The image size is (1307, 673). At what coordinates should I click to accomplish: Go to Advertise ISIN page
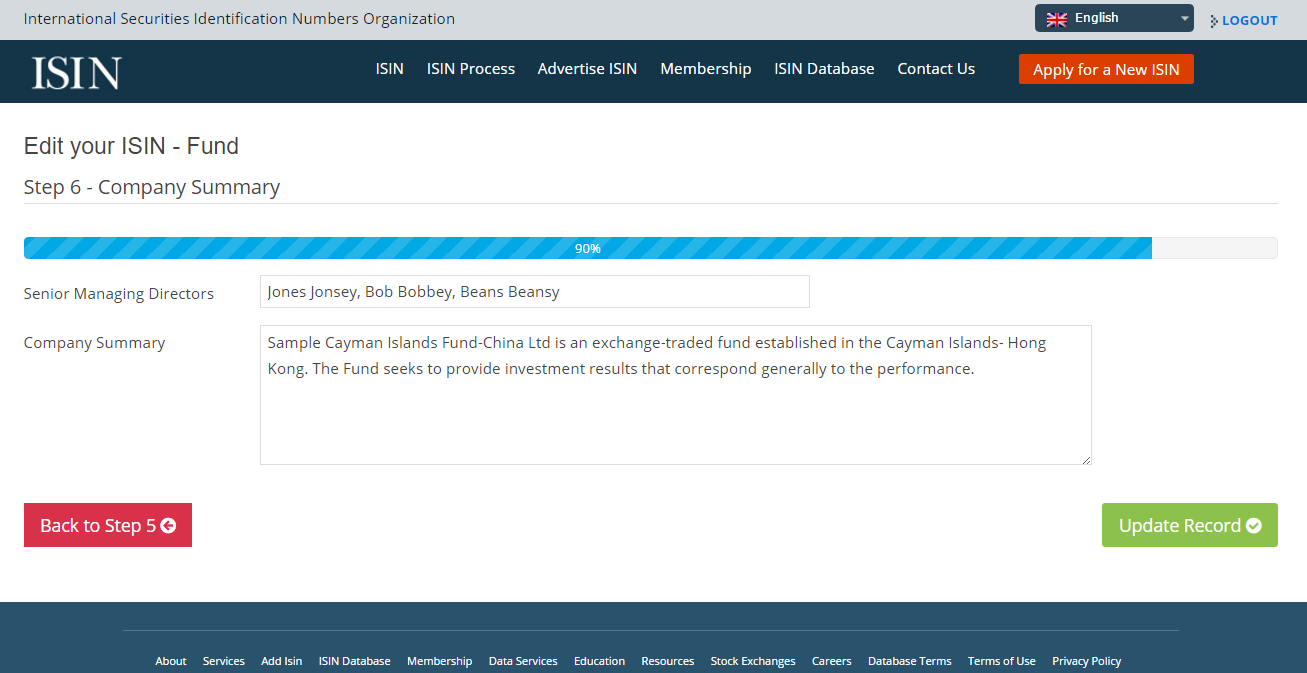pyautogui.click(x=587, y=69)
